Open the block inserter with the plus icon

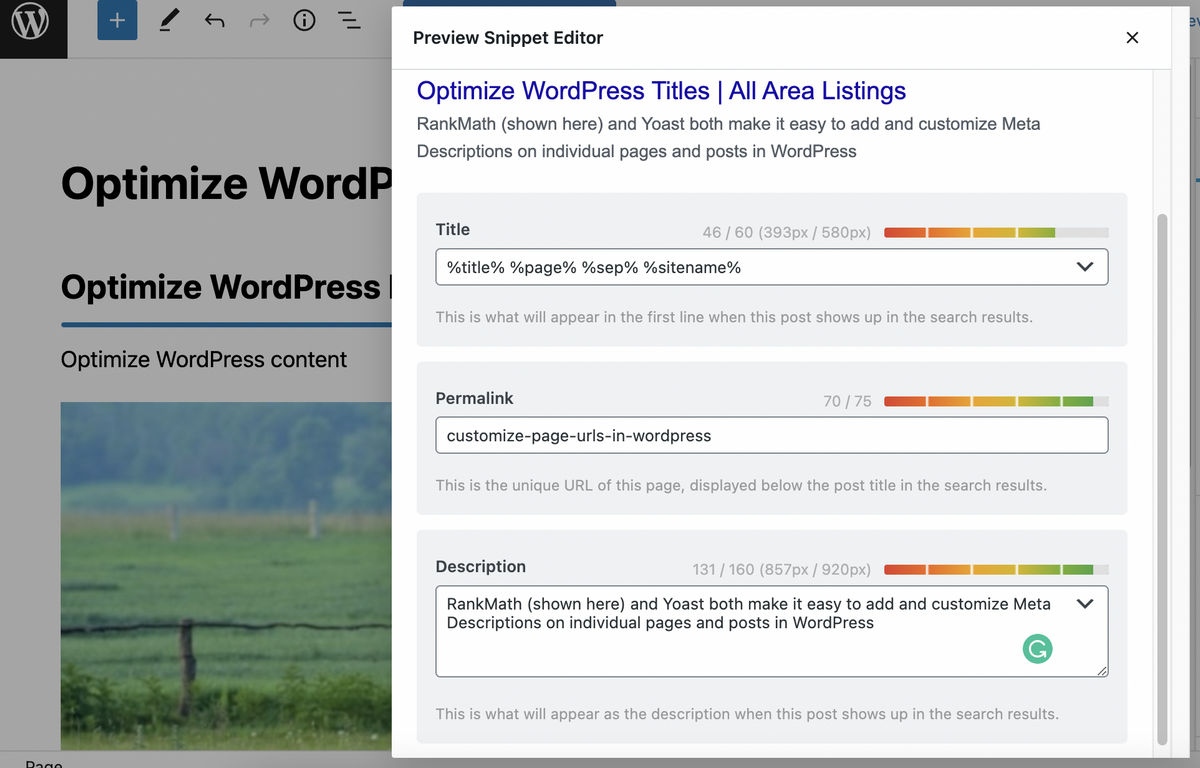click(117, 20)
